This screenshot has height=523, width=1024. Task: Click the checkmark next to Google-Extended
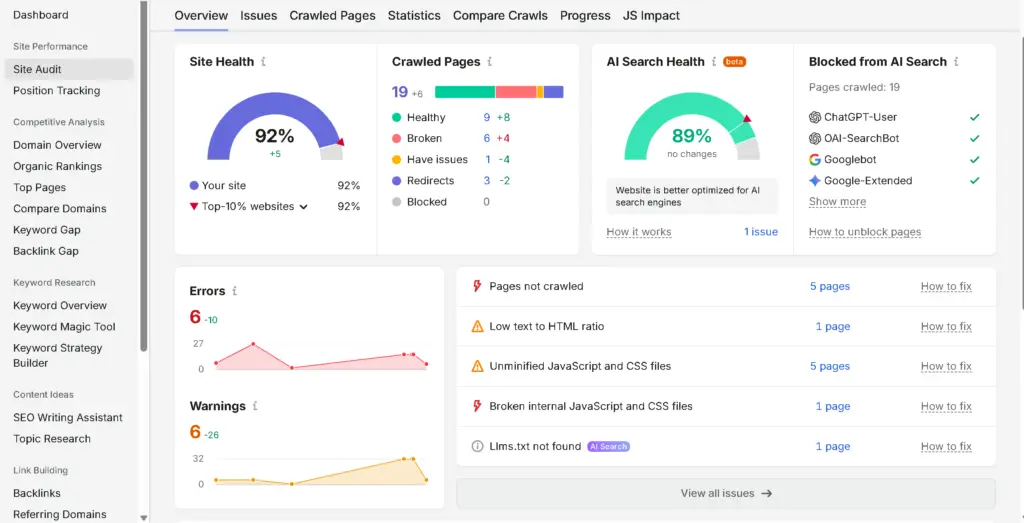click(974, 181)
